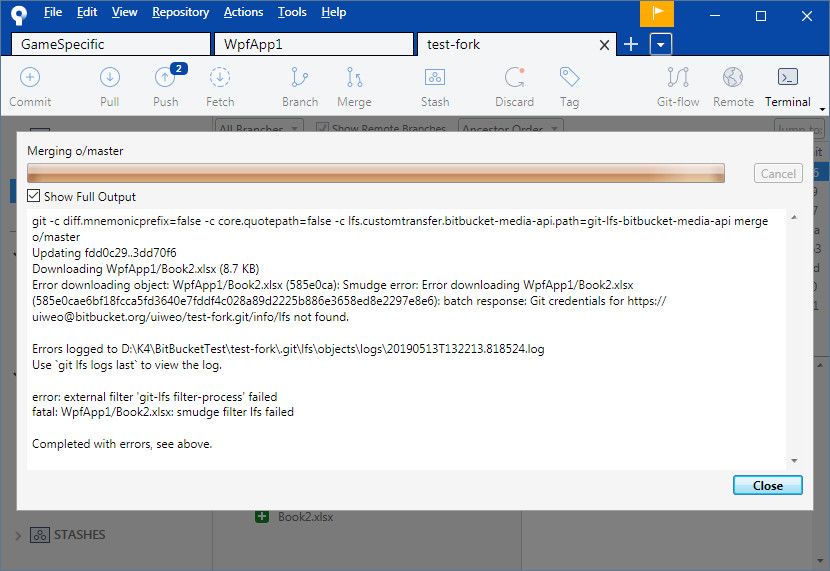Open the Tools menu

click(292, 12)
